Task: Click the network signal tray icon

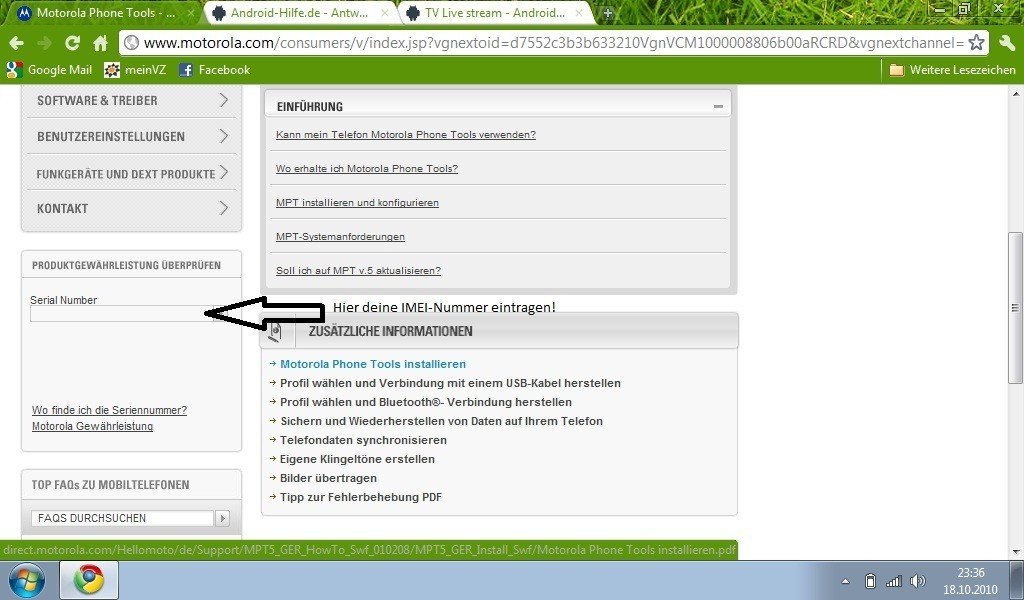Action: (x=893, y=581)
